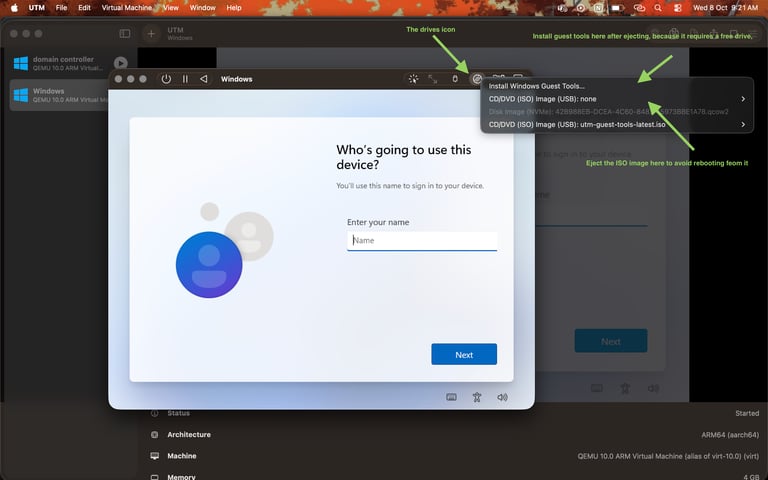Open the File menu
Viewport: 768px width, 480px height.
[61, 8]
